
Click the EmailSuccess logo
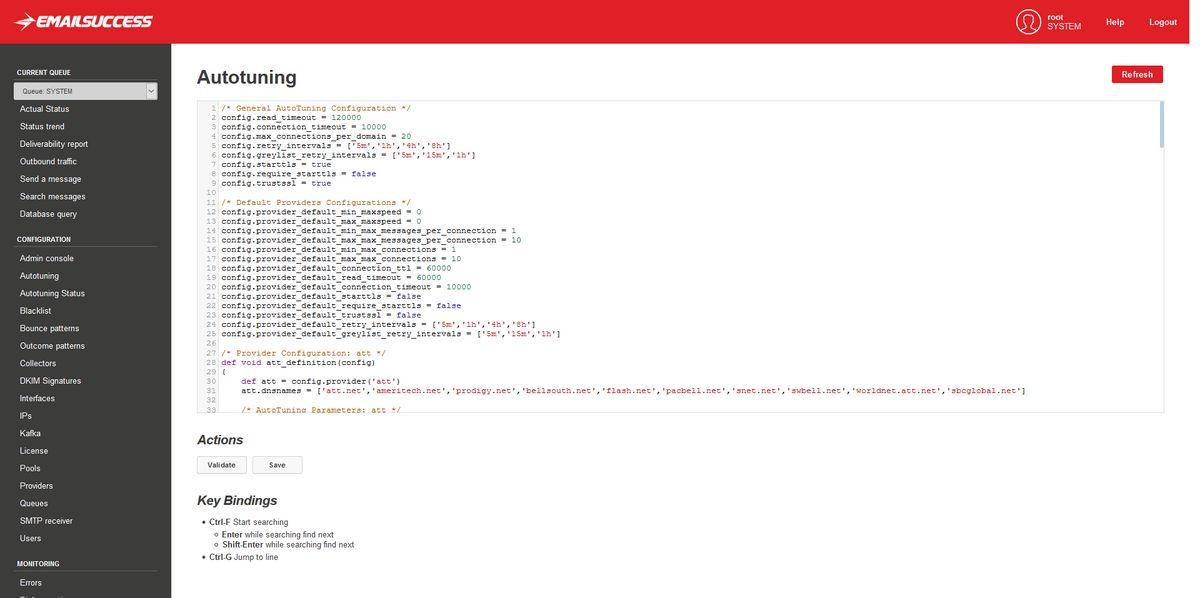tap(84, 21)
